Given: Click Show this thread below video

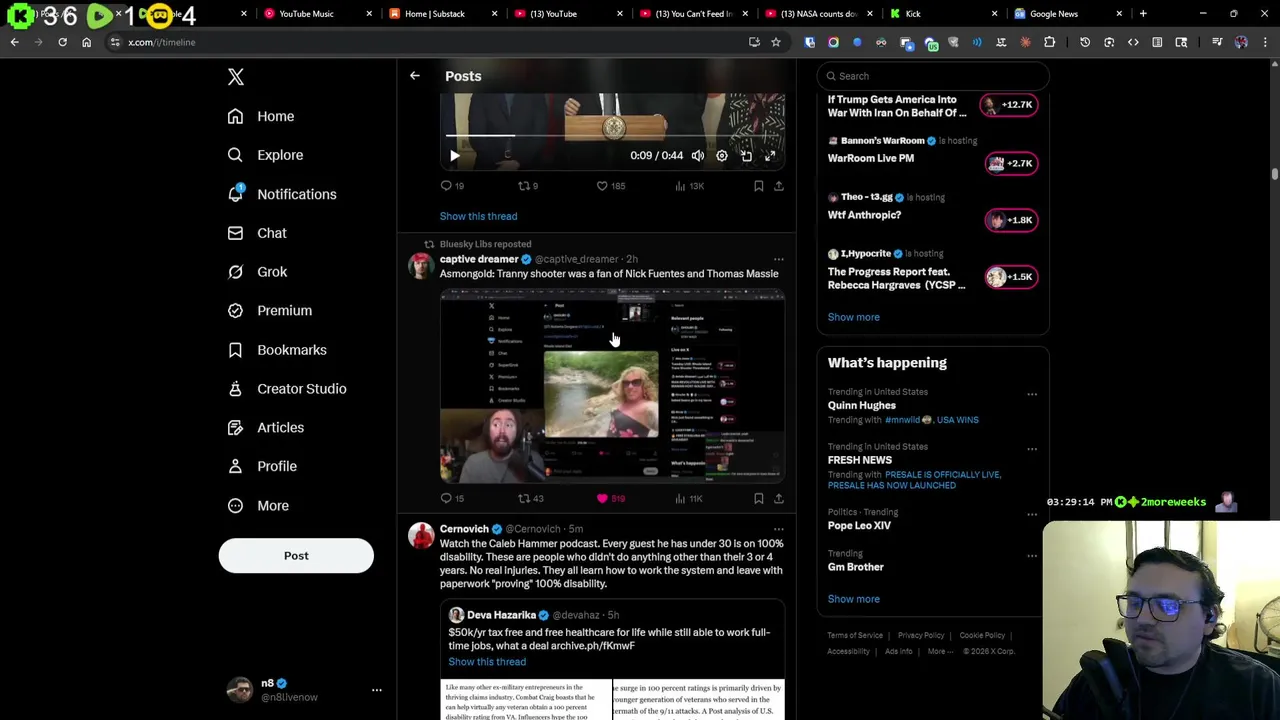Looking at the screenshot, I should tap(478, 216).
